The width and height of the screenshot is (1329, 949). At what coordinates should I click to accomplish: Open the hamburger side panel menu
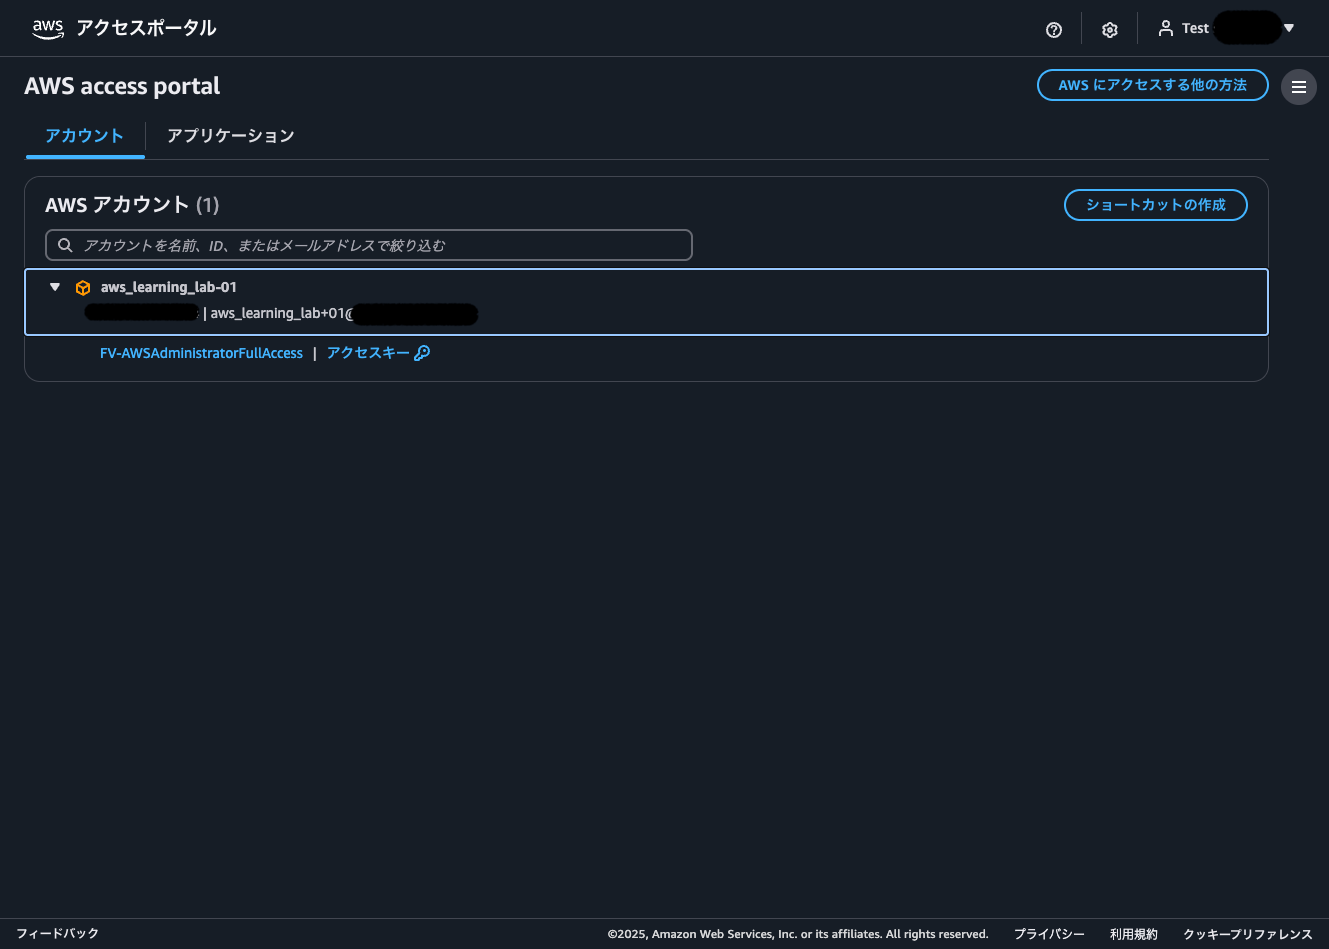(1298, 87)
